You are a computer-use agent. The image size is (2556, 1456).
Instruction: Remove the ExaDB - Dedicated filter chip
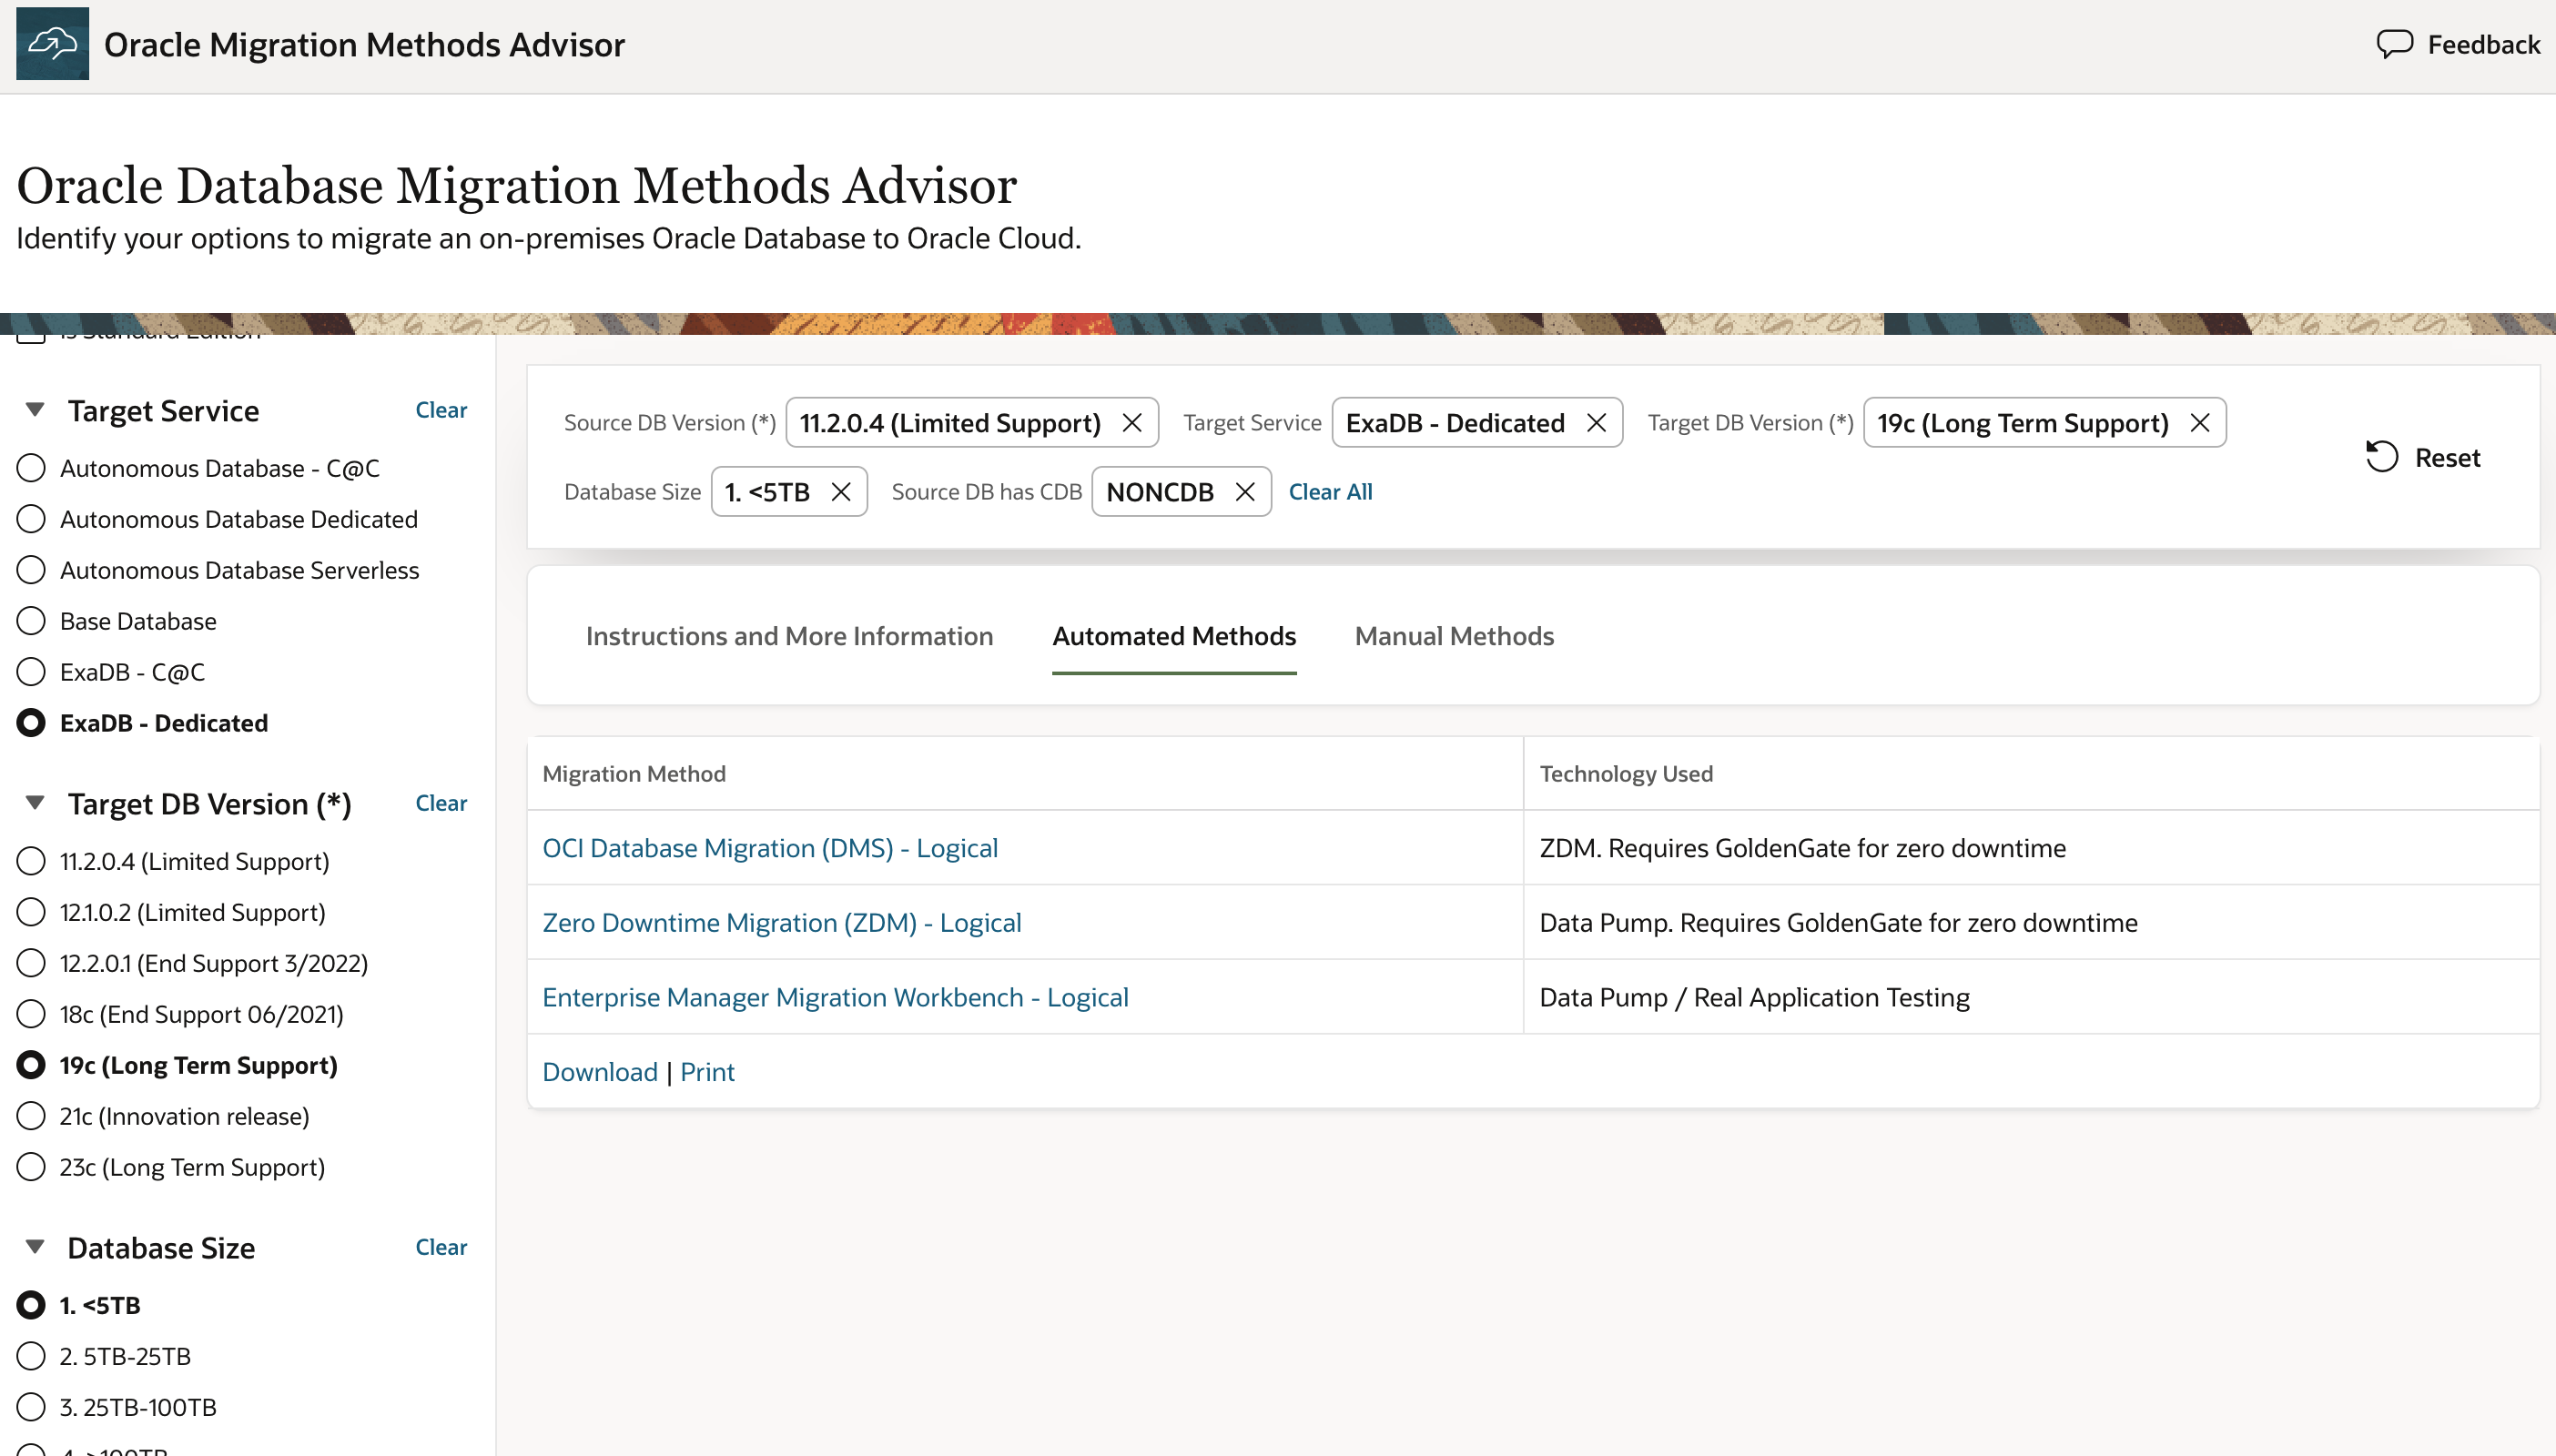tap(1596, 422)
